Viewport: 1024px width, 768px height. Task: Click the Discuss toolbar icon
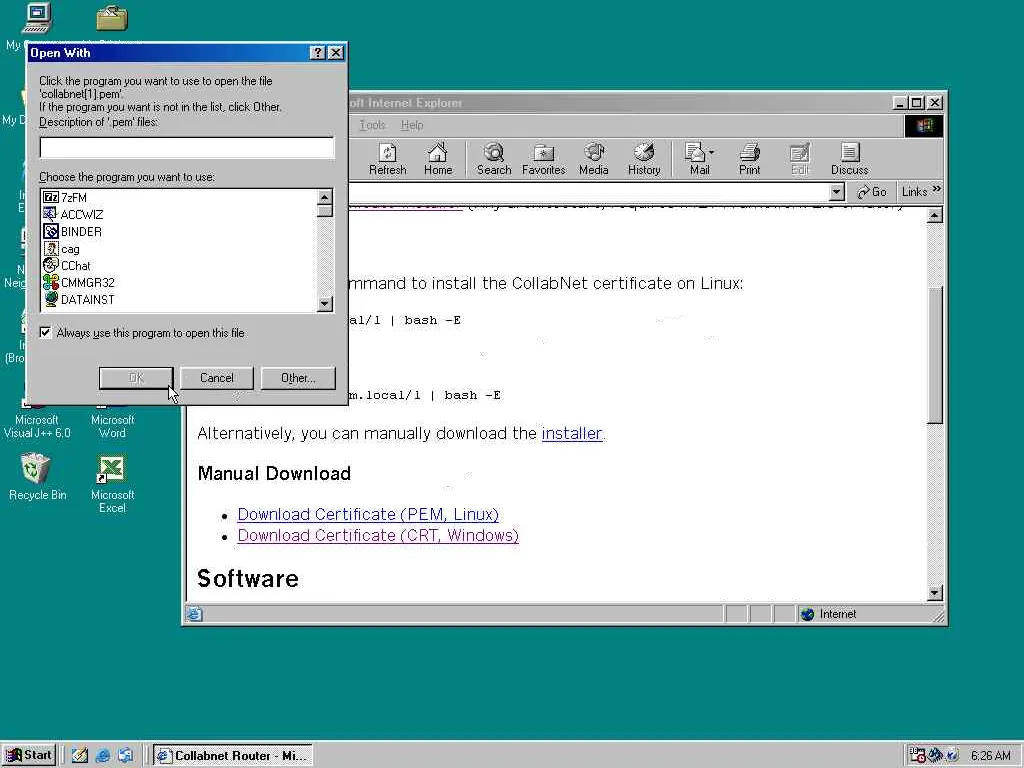(x=850, y=159)
